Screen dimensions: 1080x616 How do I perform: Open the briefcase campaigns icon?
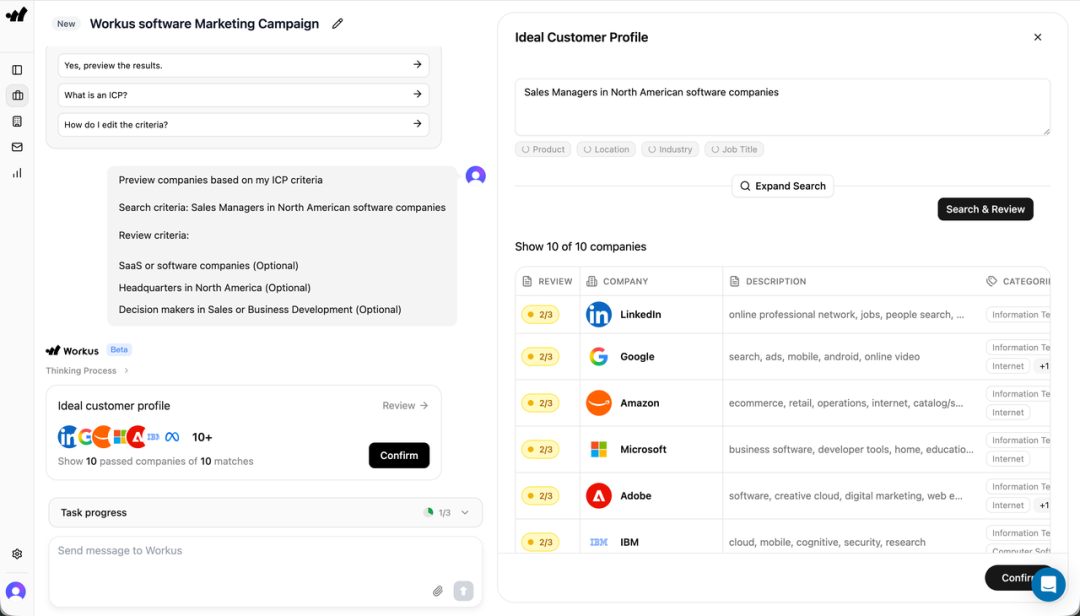click(x=17, y=96)
